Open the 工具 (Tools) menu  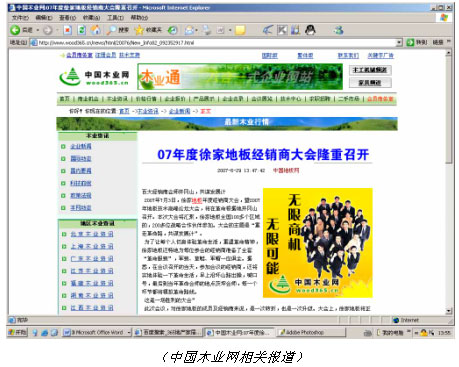[115, 17]
